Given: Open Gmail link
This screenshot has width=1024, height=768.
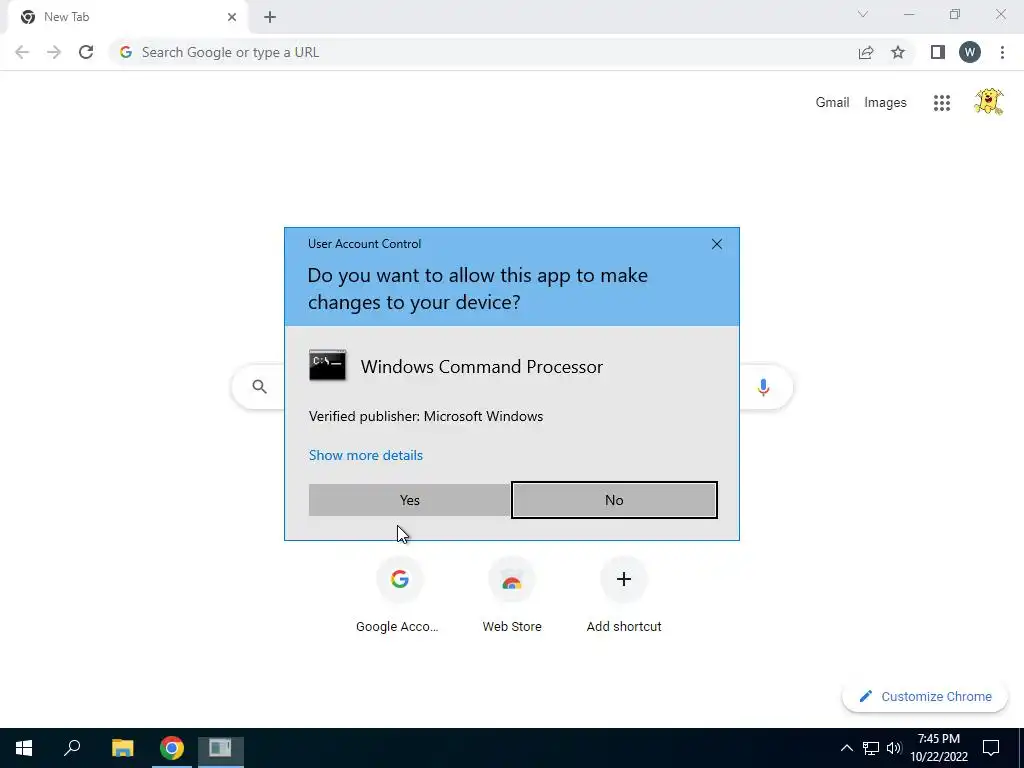Looking at the screenshot, I should point(832,103).
